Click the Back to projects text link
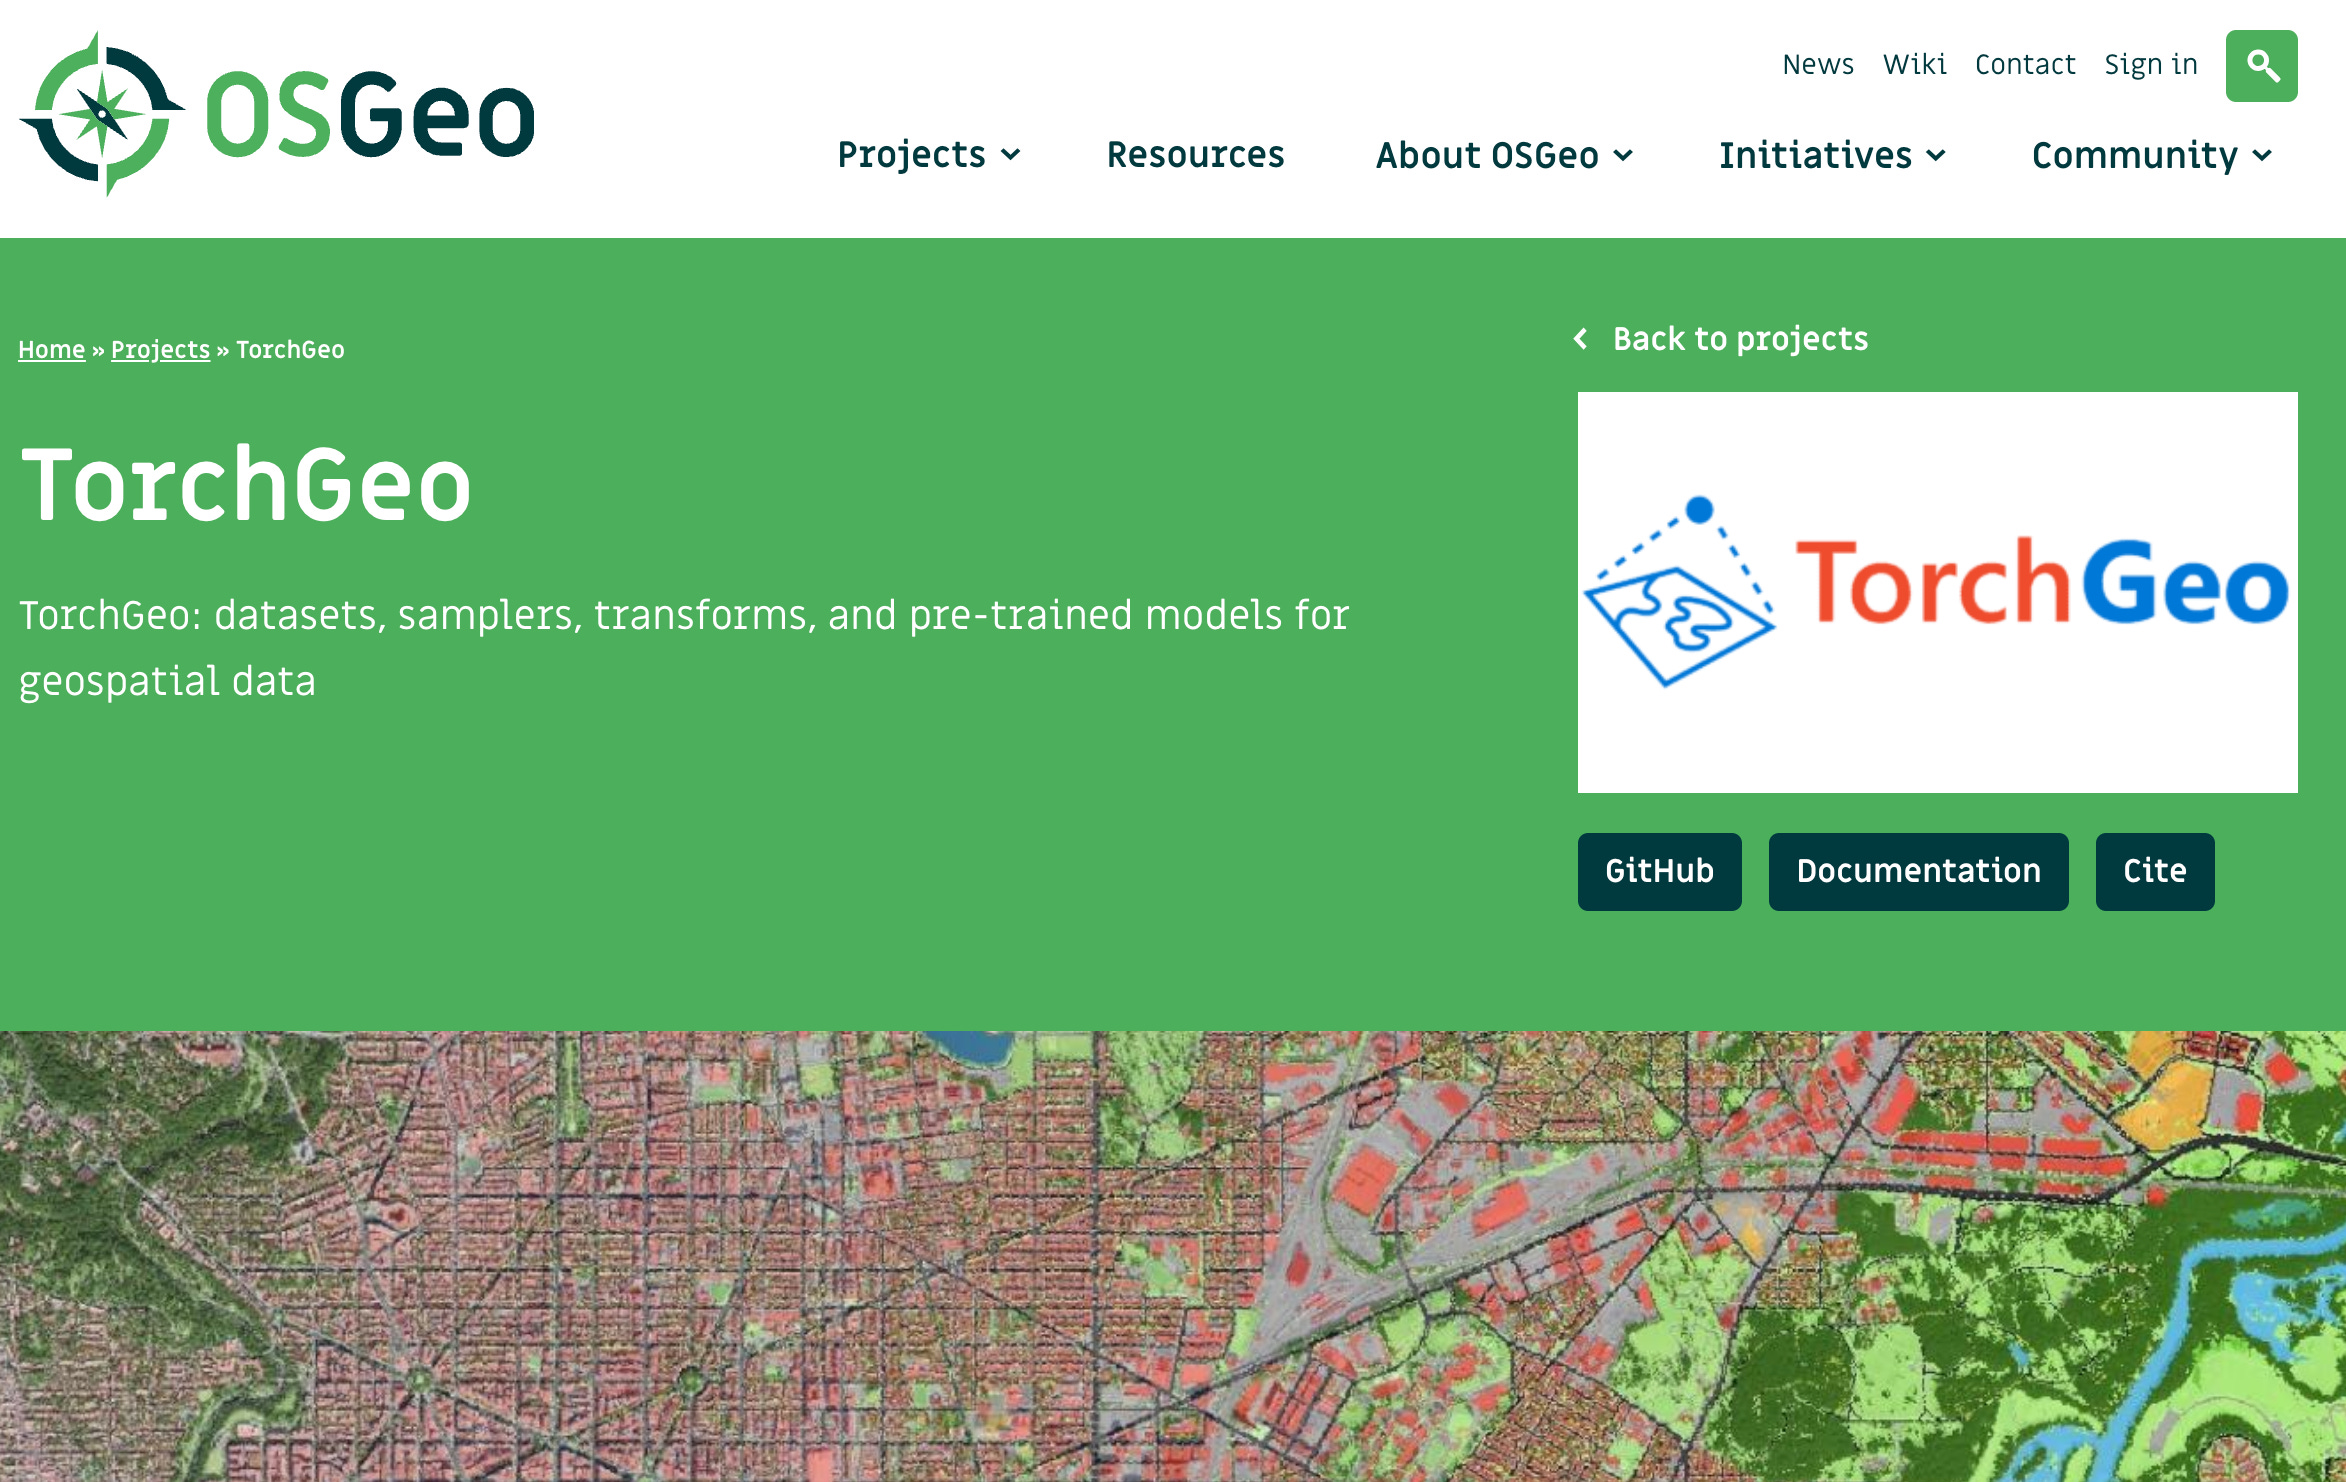 (x=1739, y=339)
